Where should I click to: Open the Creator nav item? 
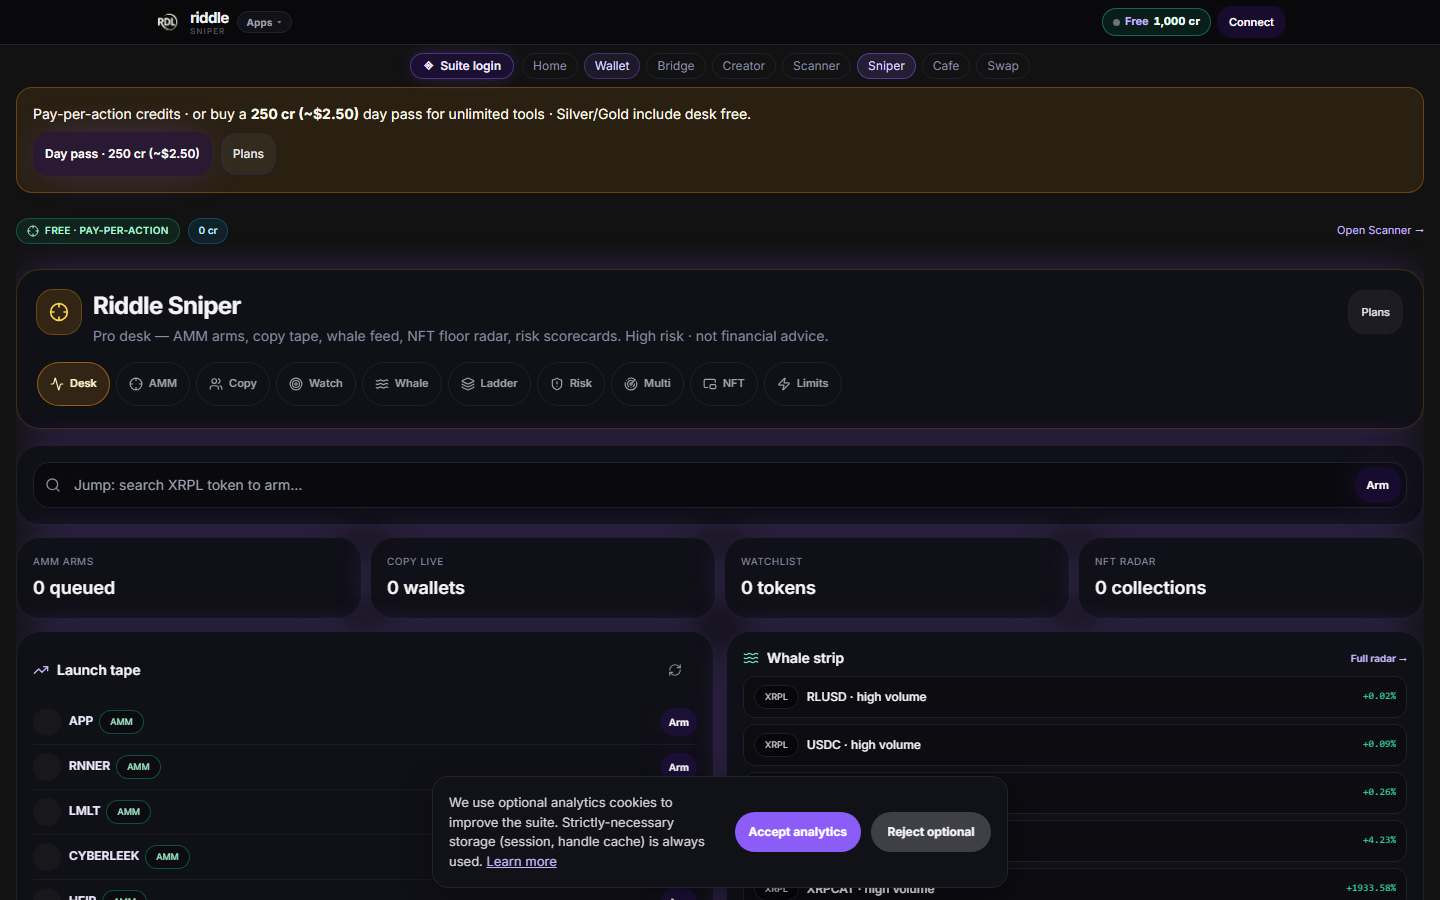(x=744, y=66)
